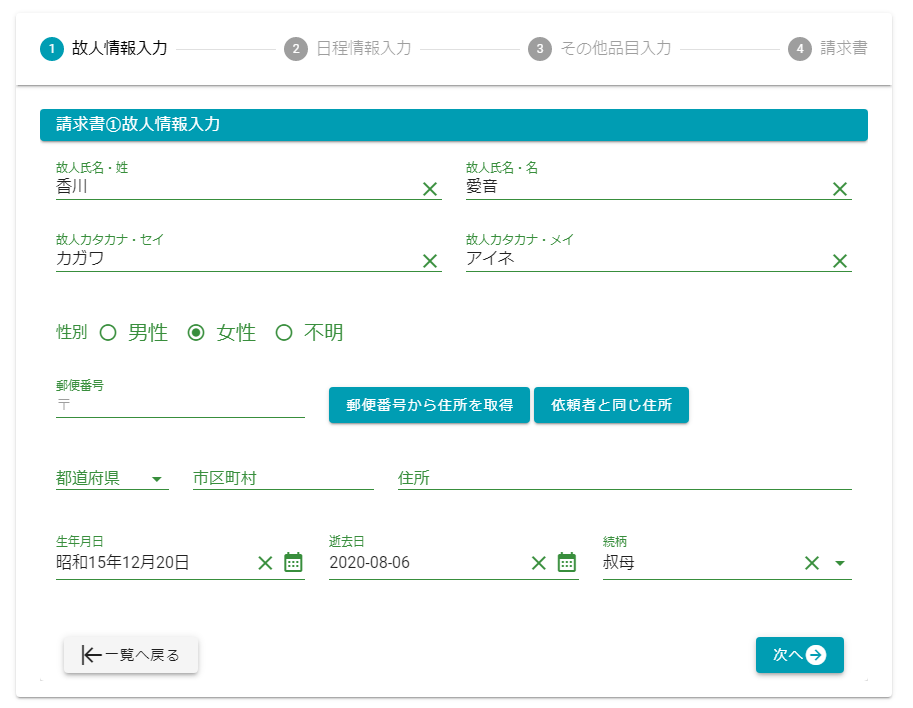This screenshot has width=913, height=708.
Task: Open the calendar picker for 逝去日
Action: tap(567, 562)
